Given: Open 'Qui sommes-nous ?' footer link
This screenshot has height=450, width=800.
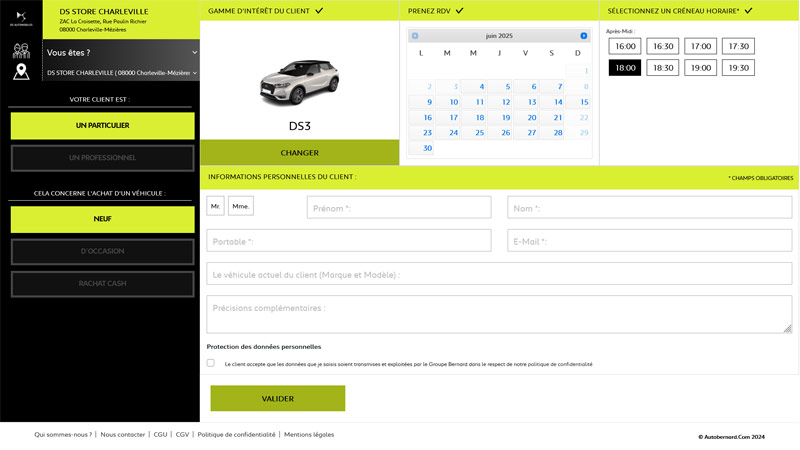Looking at the screenshot, I should 63,435.
